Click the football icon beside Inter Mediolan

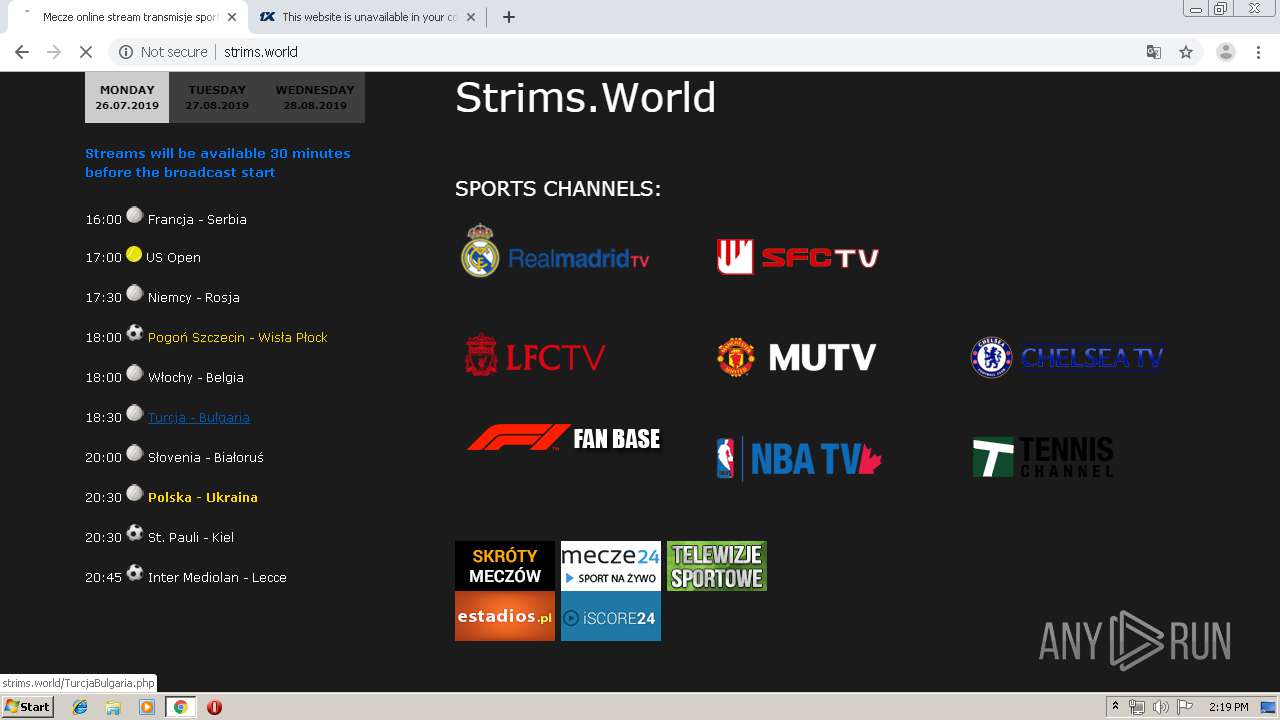(135, 573)
